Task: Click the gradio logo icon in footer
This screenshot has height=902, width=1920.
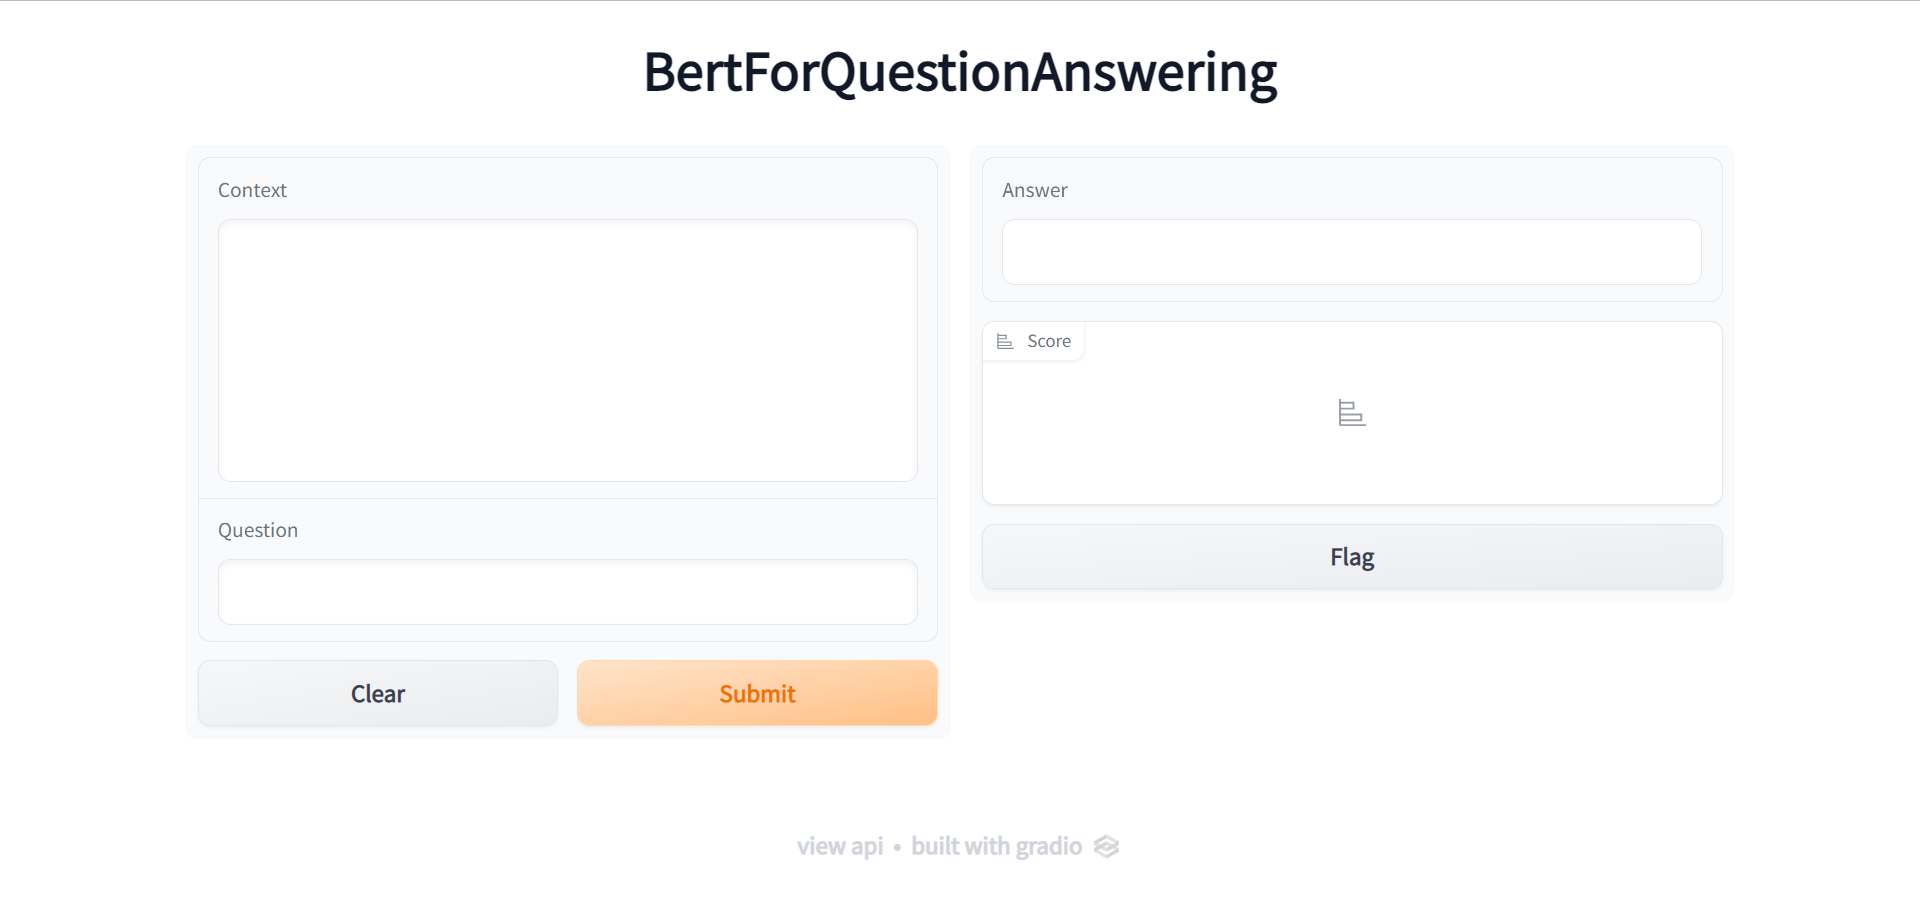Action: coord(1106,847)
